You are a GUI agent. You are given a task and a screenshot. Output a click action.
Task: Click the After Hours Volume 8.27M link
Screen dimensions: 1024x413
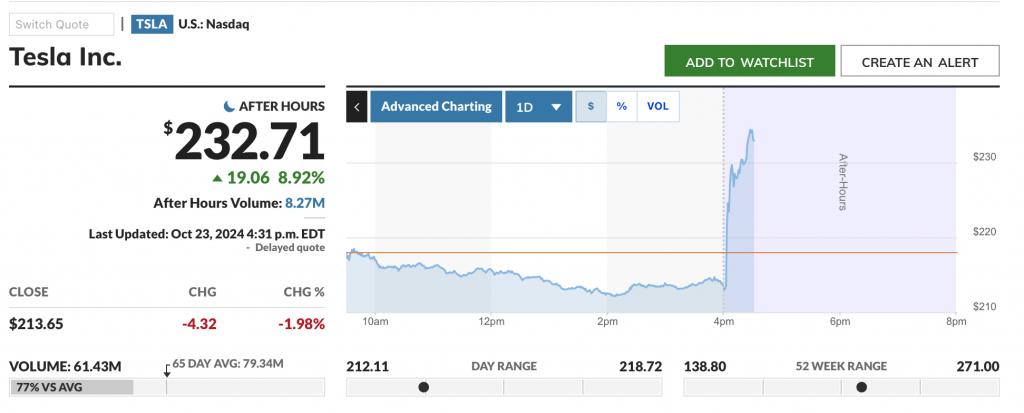(305, 203)
